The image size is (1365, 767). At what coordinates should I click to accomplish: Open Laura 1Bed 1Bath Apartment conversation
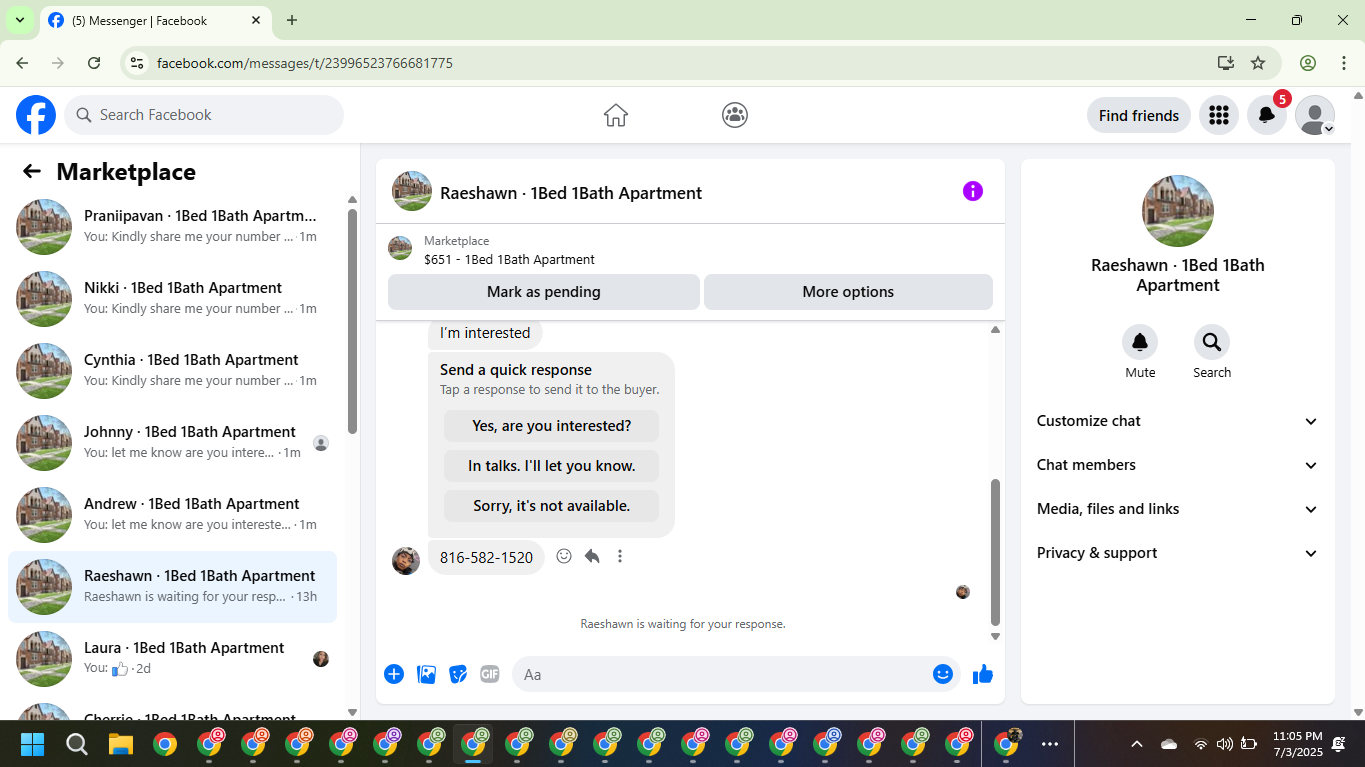point(172,659)
